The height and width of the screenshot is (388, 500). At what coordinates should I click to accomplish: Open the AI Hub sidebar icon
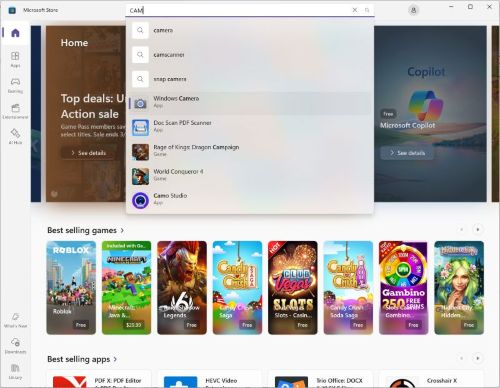(15, 137)
